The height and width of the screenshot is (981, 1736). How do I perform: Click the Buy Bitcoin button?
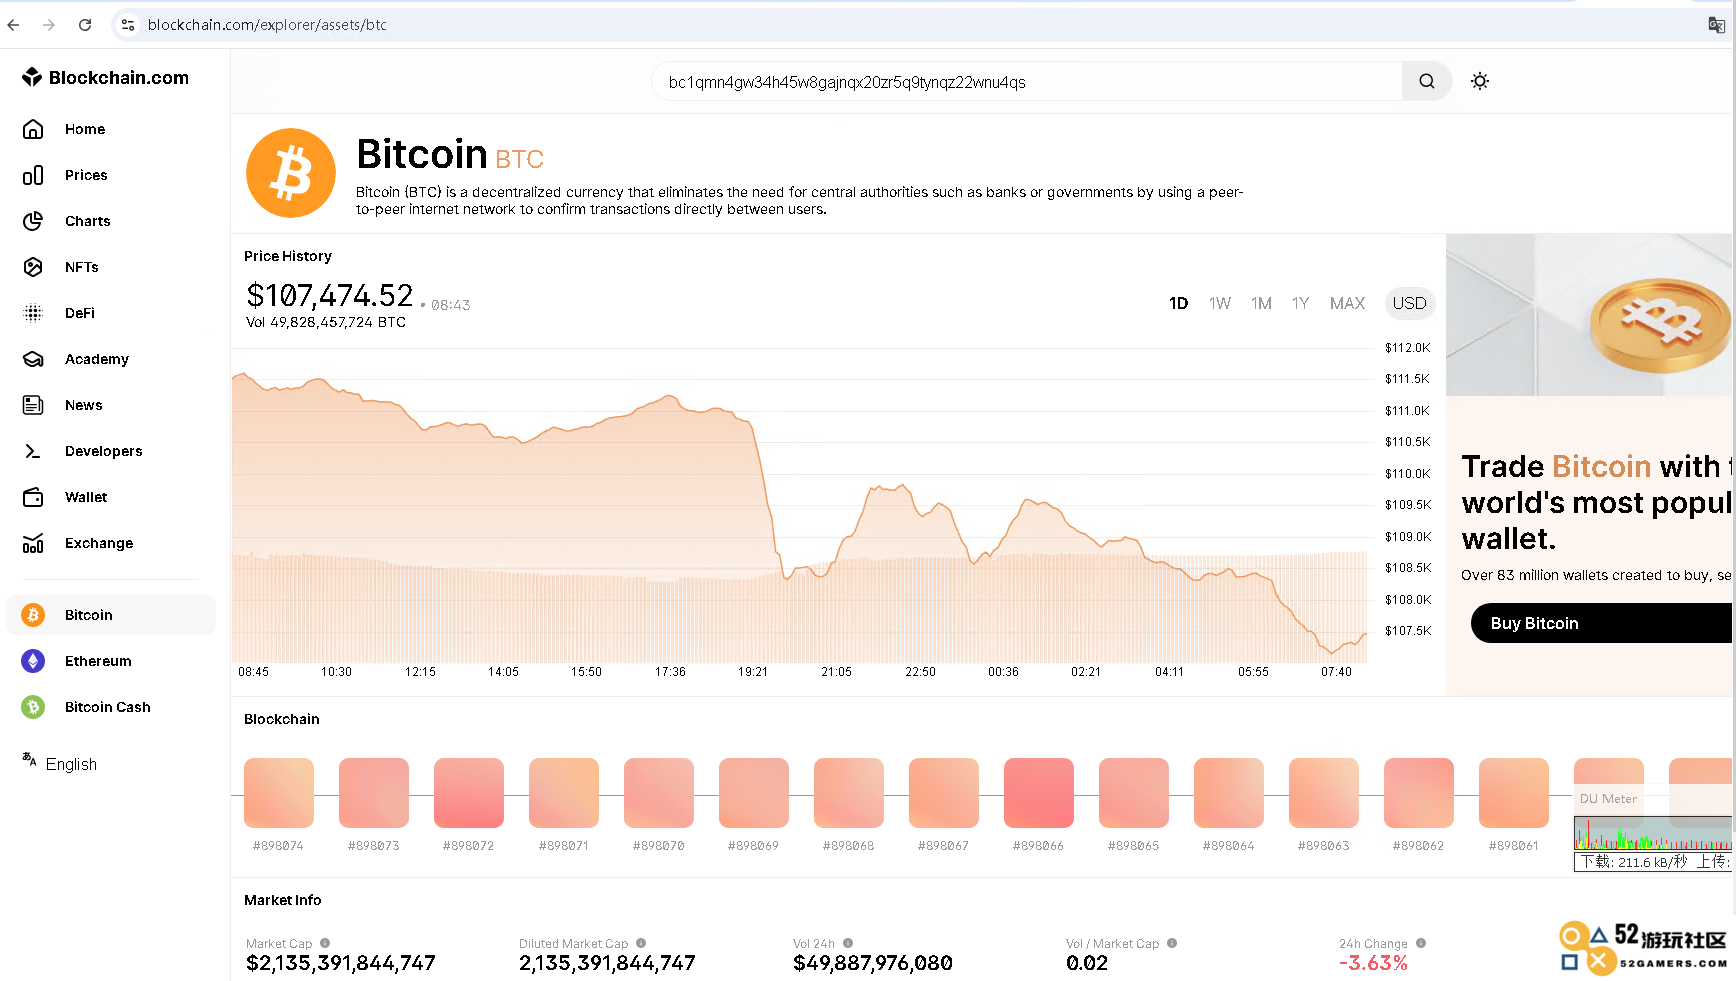click(x=1602, y=623)
